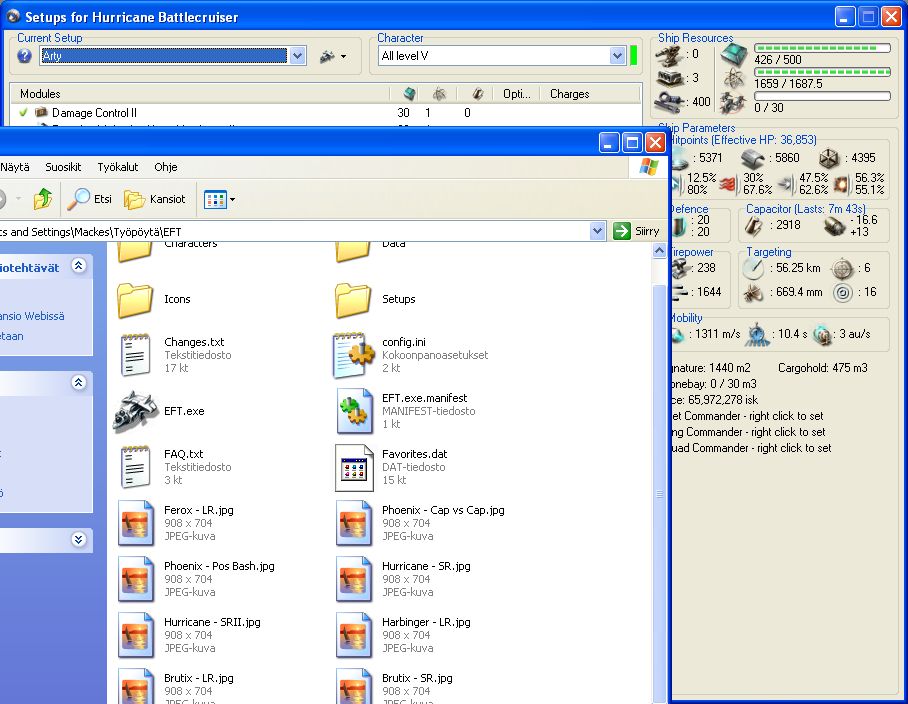Click the green status indicator beside Character dropdown

634,56
